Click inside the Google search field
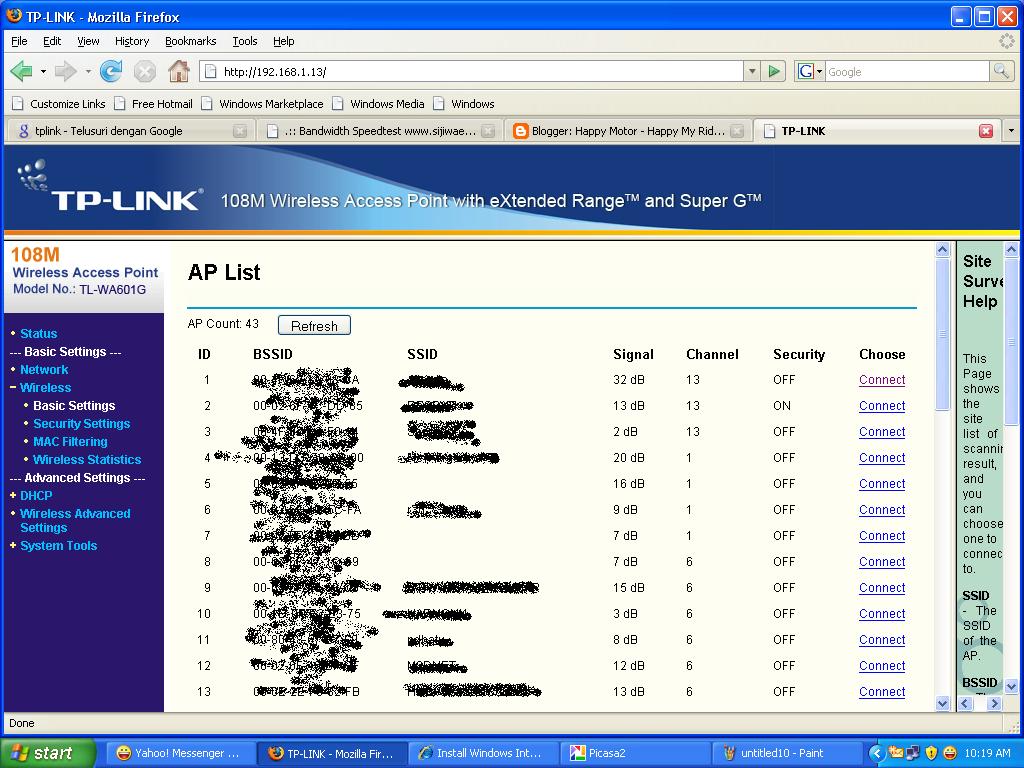This screenshot has width=1024, height=768. click(907, 71)
